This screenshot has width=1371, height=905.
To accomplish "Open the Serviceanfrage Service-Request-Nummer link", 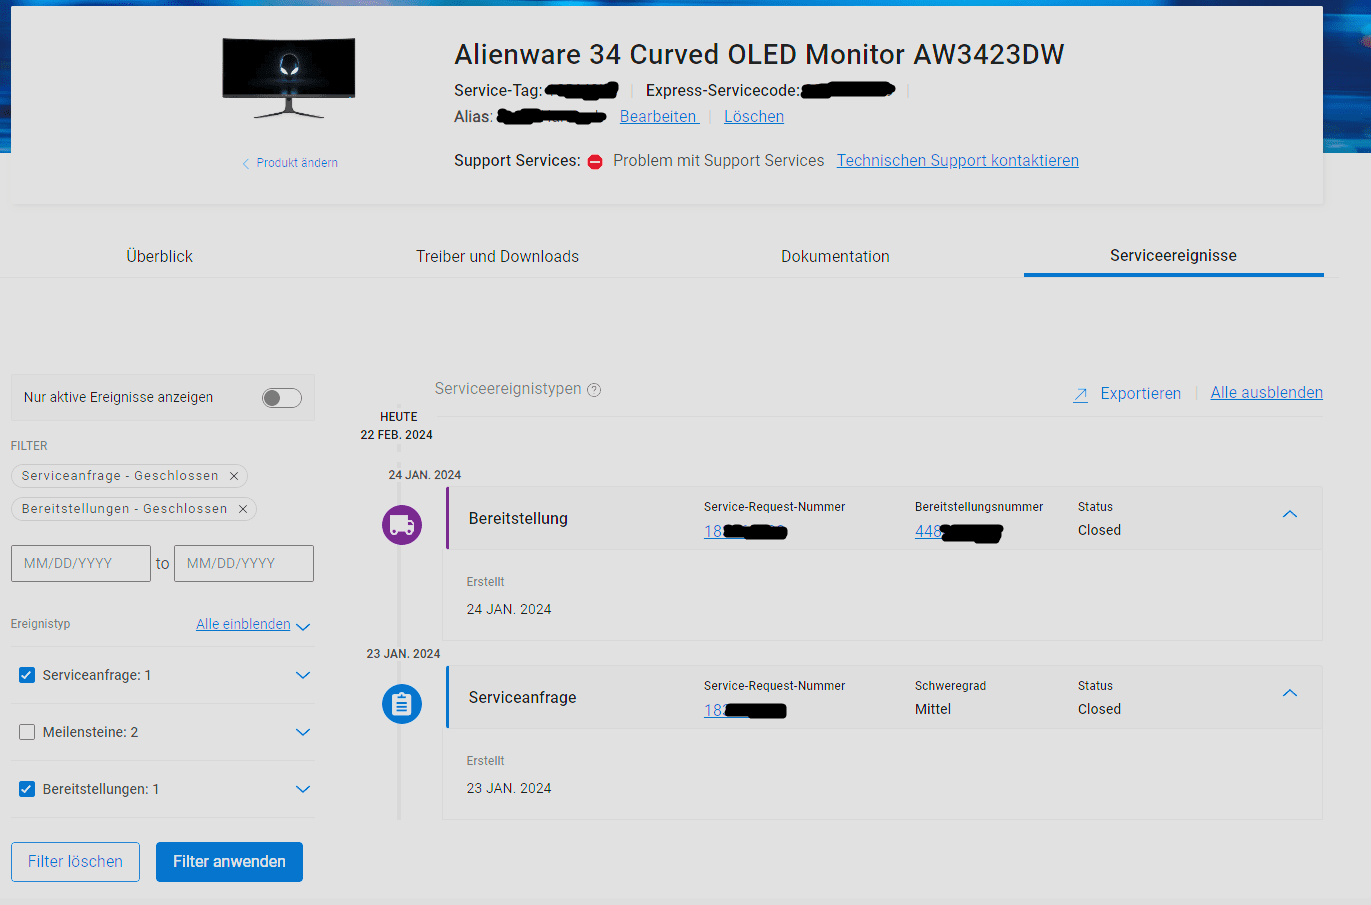I will [x=745, y=710].
